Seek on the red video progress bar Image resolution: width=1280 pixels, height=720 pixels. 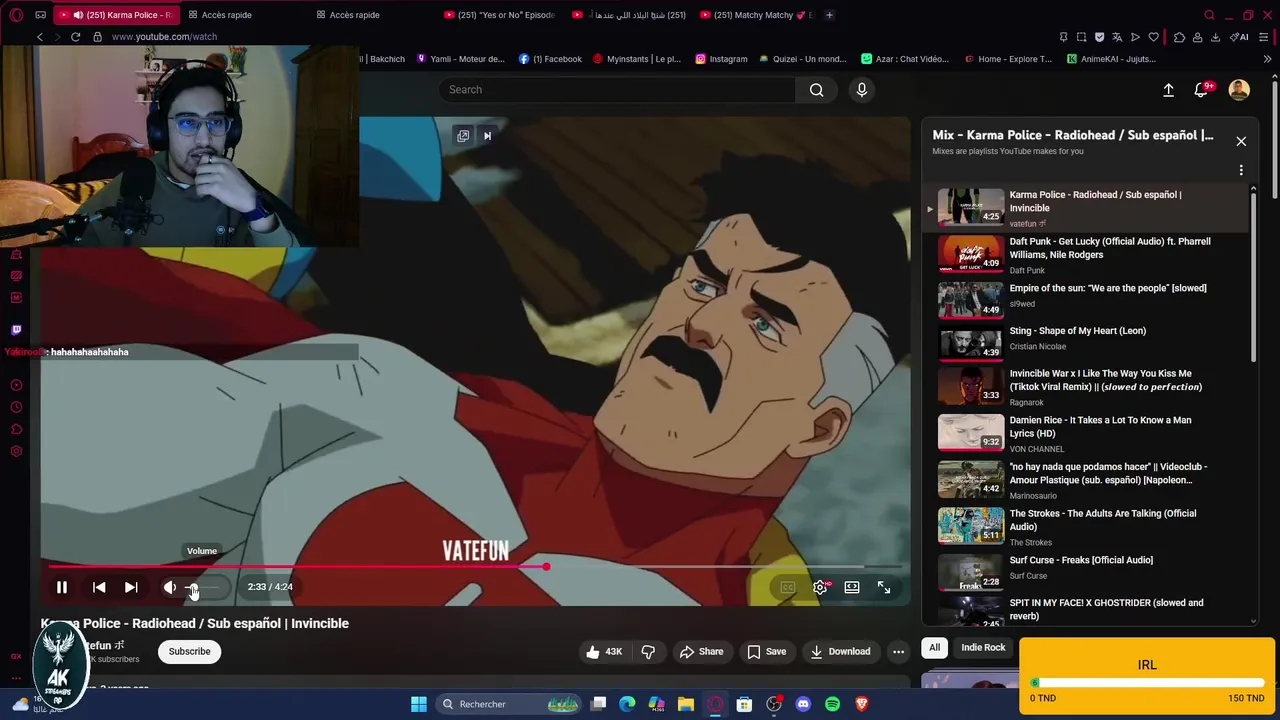pyautogui.click(x=475, y=567)
